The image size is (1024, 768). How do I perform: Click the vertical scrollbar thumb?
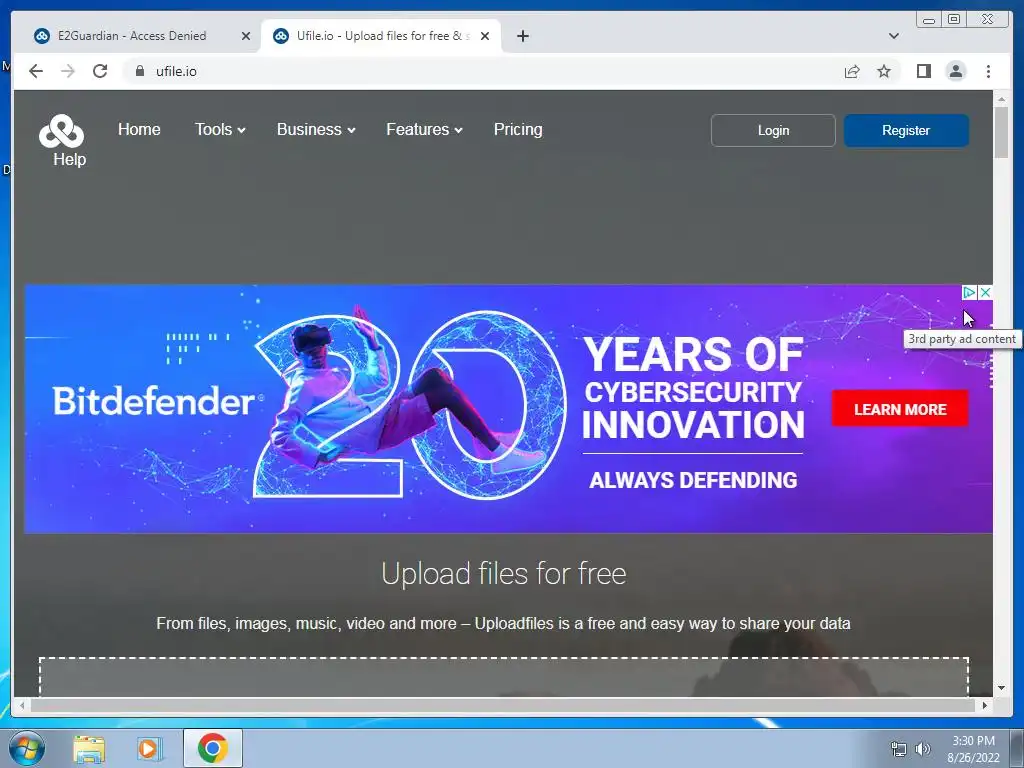(1001, 131)
